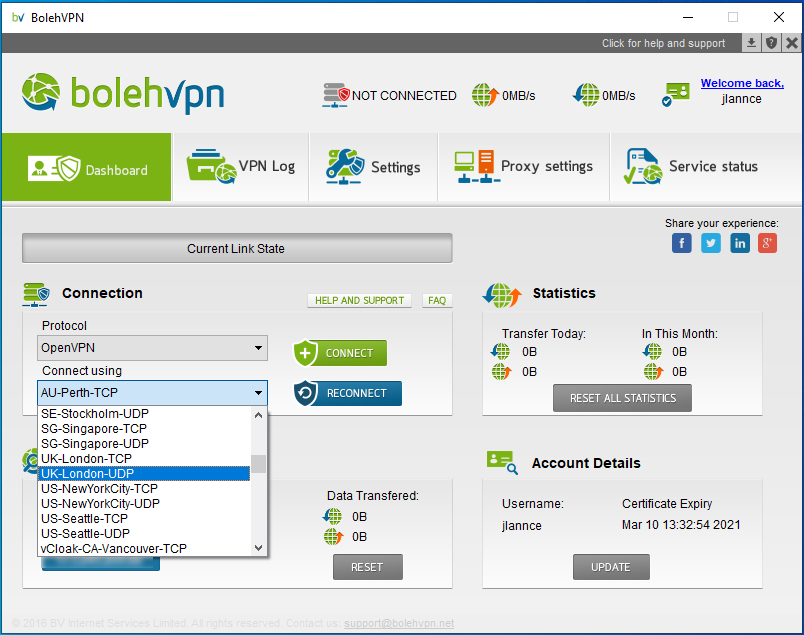Screen dimensions: 804x635
Task: Click the shield help icon in top bar
Action: tap(771, 43)
